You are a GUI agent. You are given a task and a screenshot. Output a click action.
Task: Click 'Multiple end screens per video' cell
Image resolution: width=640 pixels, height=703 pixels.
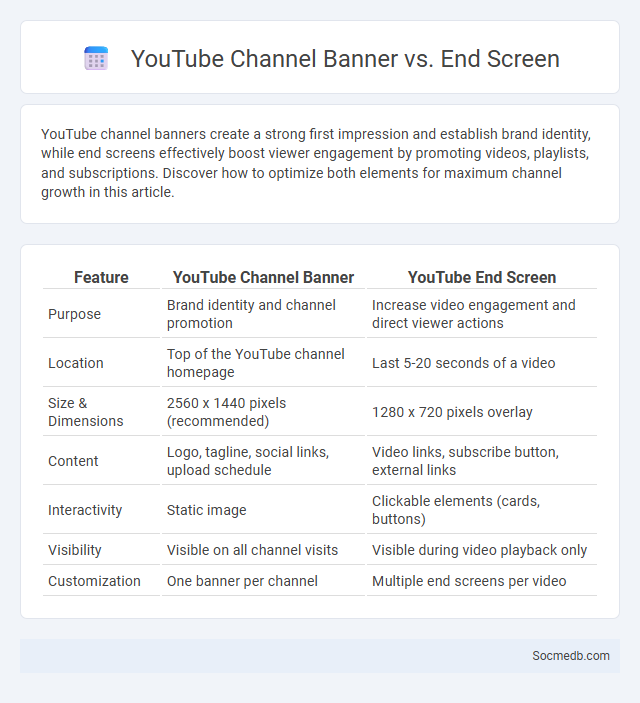[482, 581]
